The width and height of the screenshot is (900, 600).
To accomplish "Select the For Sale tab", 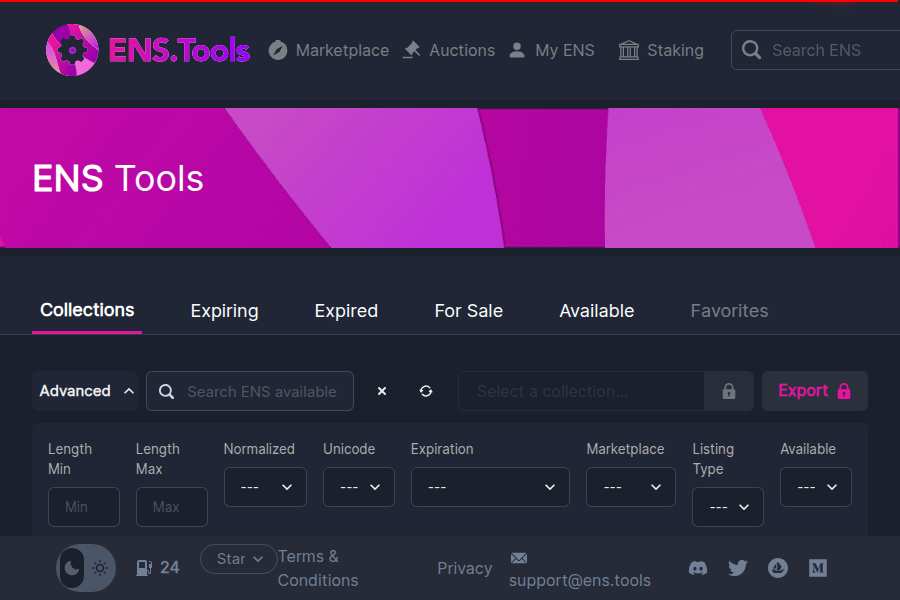I will click(468, 311).
